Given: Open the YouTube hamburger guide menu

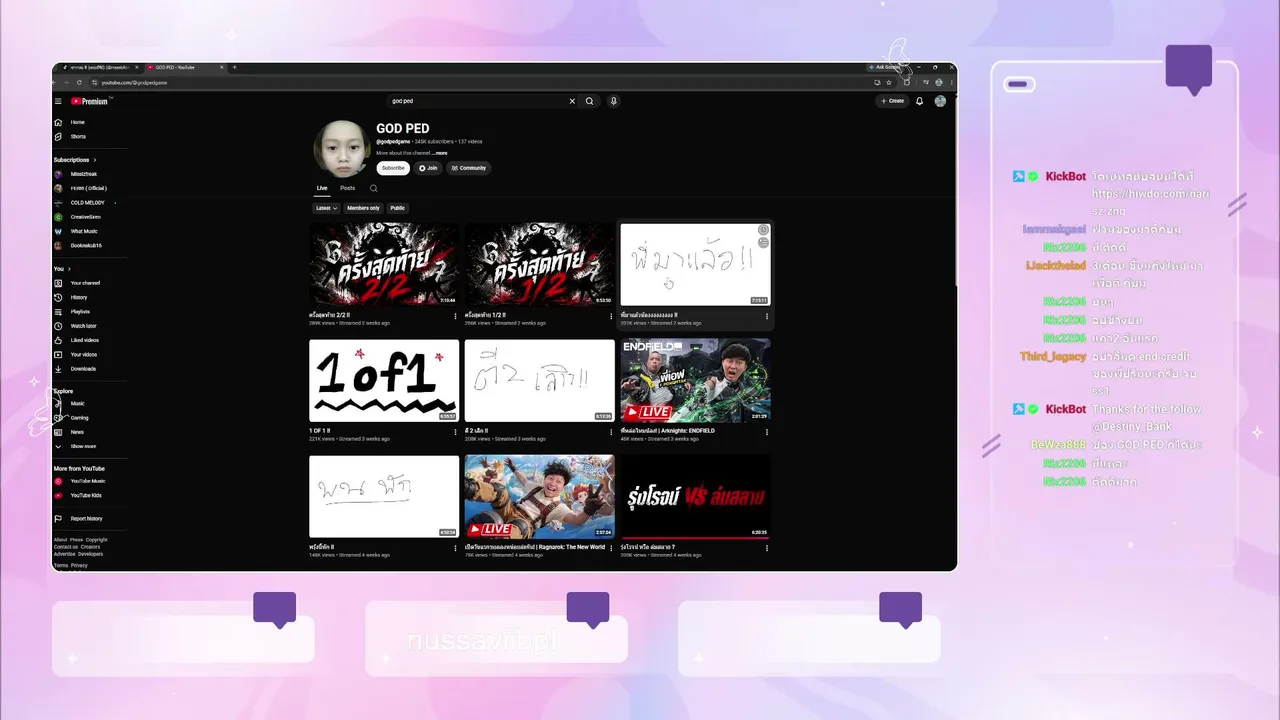Looking at the screenshot, I should (x=58, y=101).
